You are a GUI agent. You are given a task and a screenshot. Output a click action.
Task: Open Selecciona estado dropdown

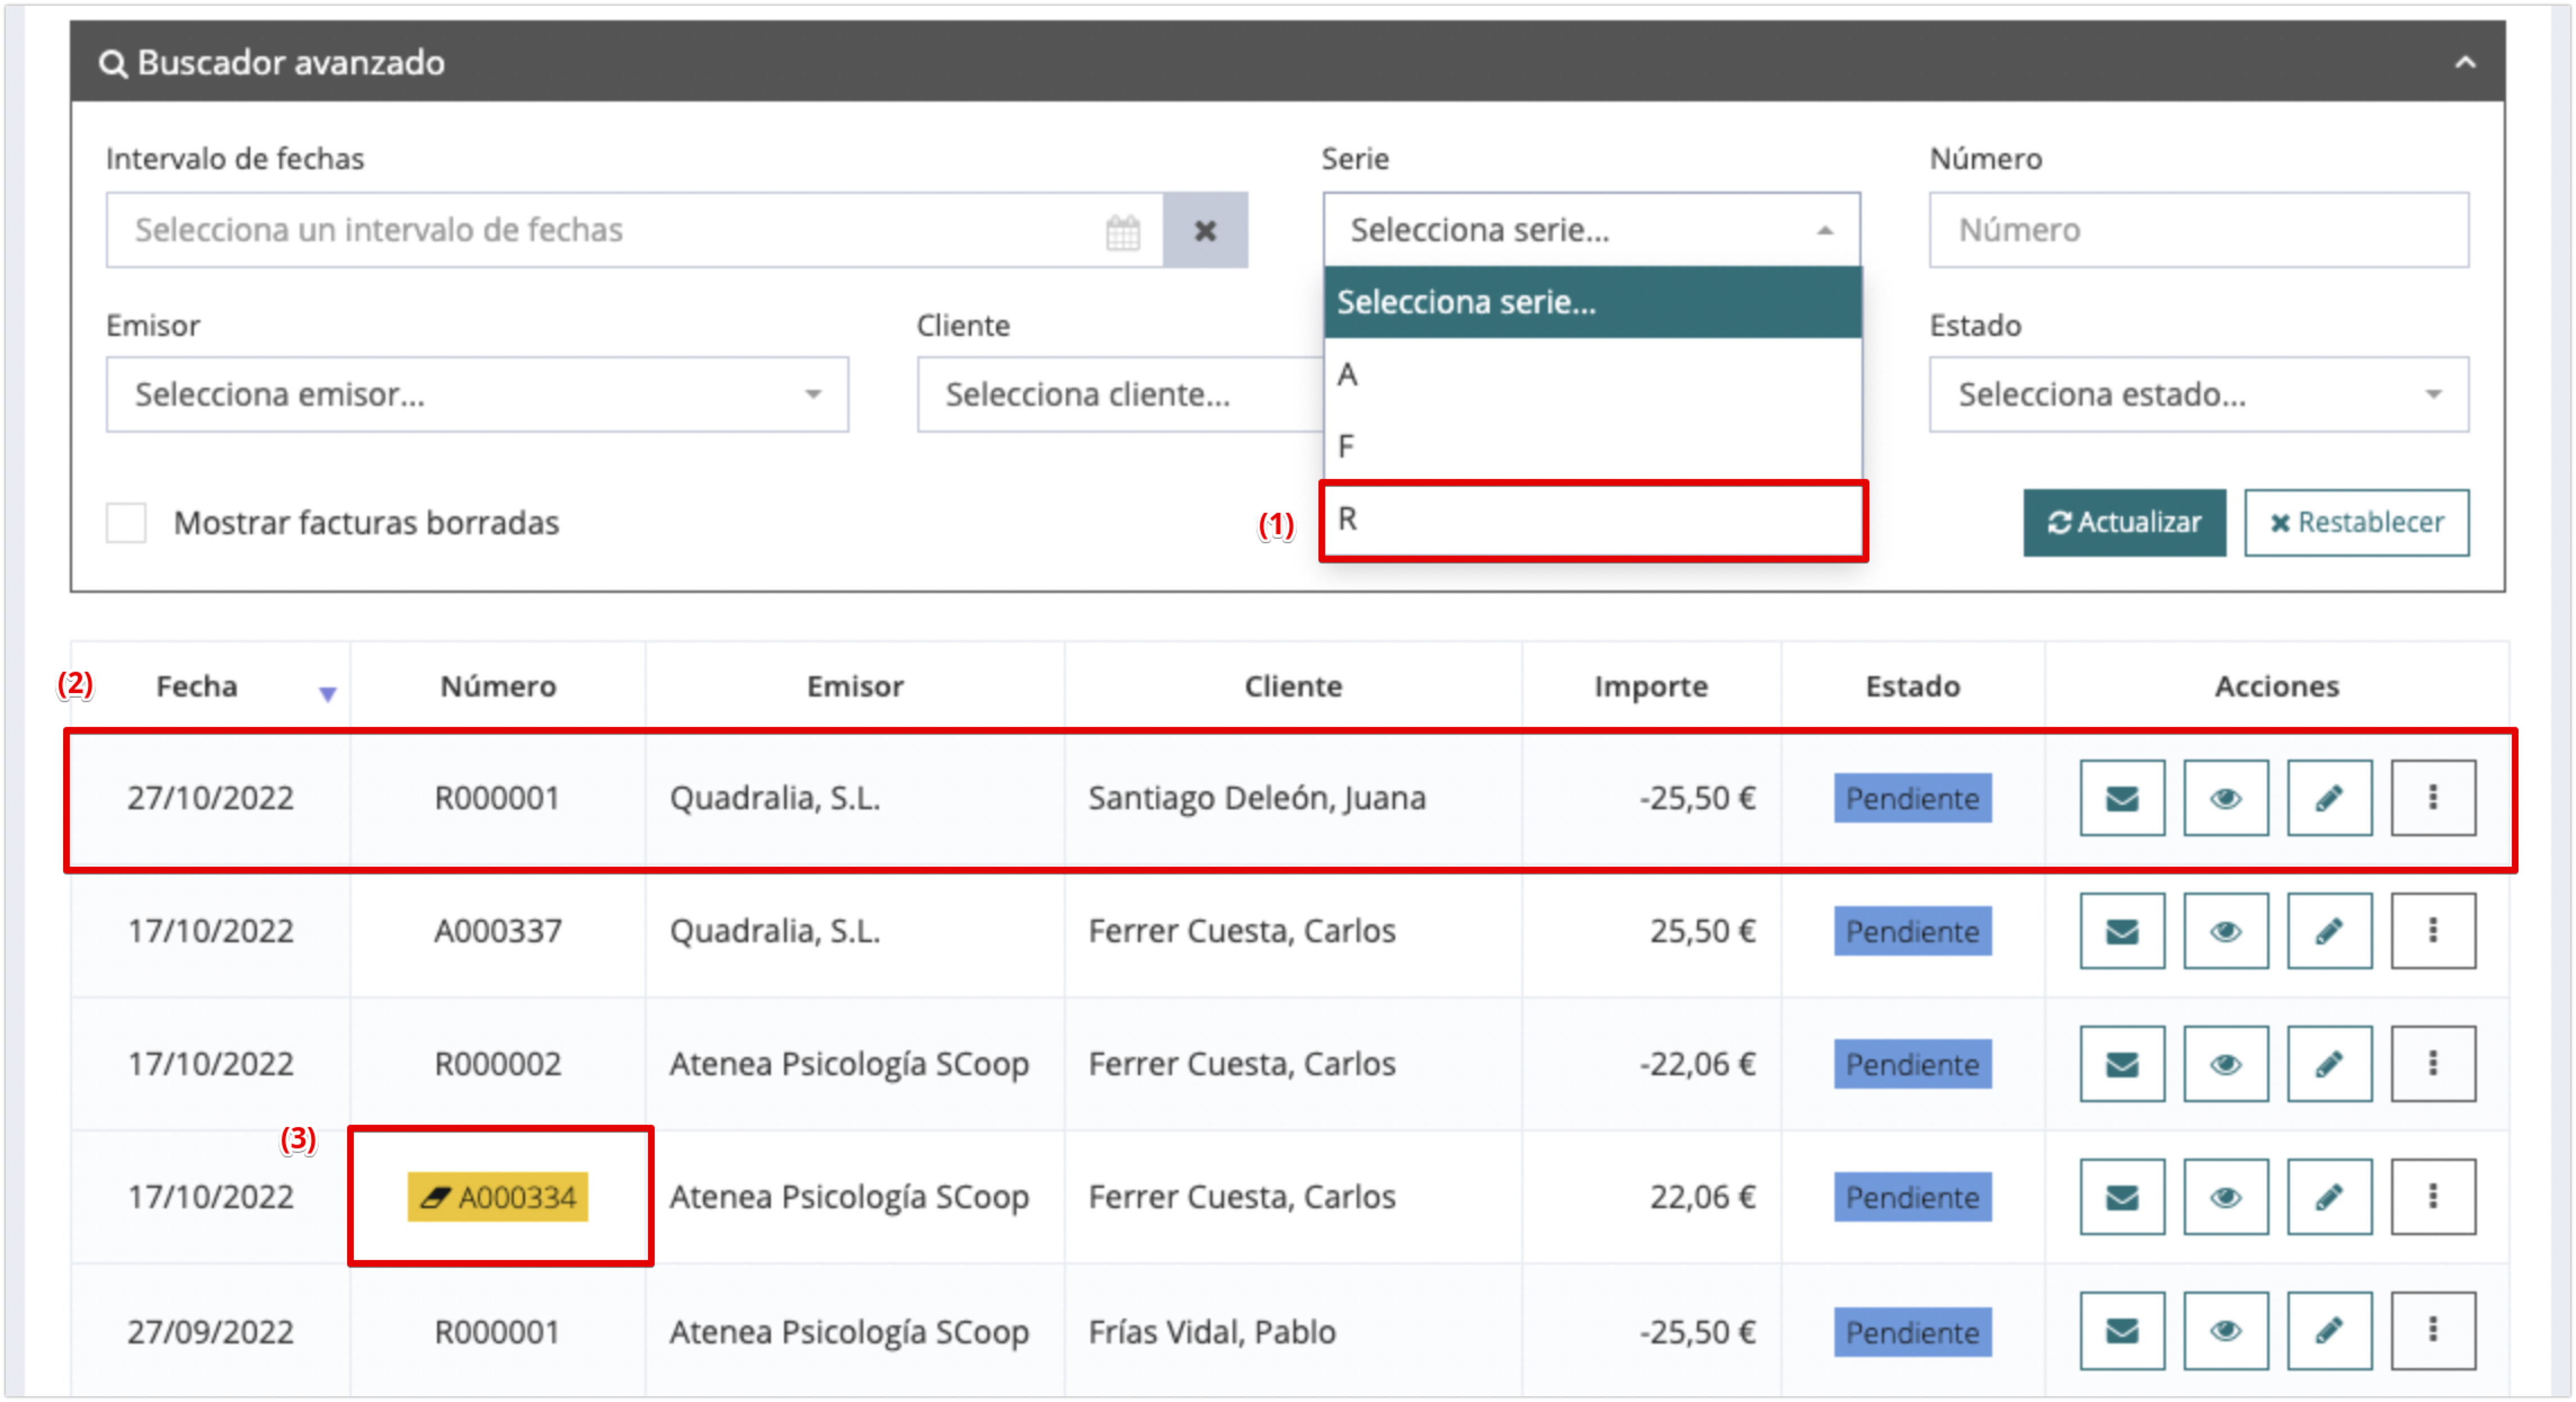[2198, 395]
